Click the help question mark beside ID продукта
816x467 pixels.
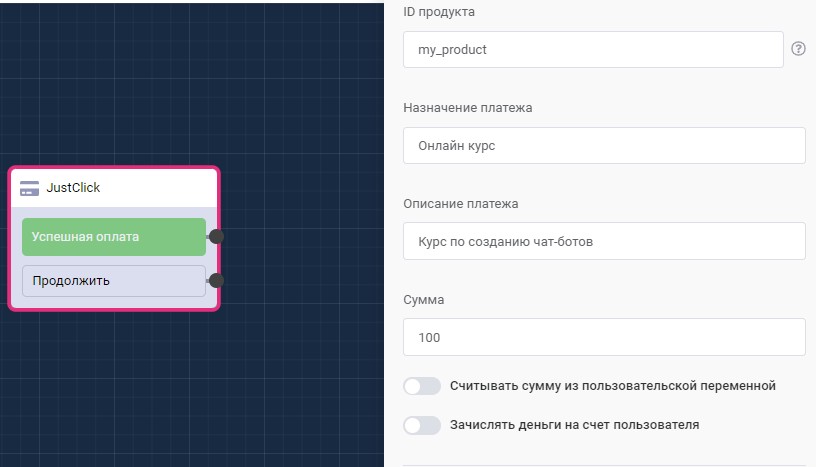[x=798, y=49]
